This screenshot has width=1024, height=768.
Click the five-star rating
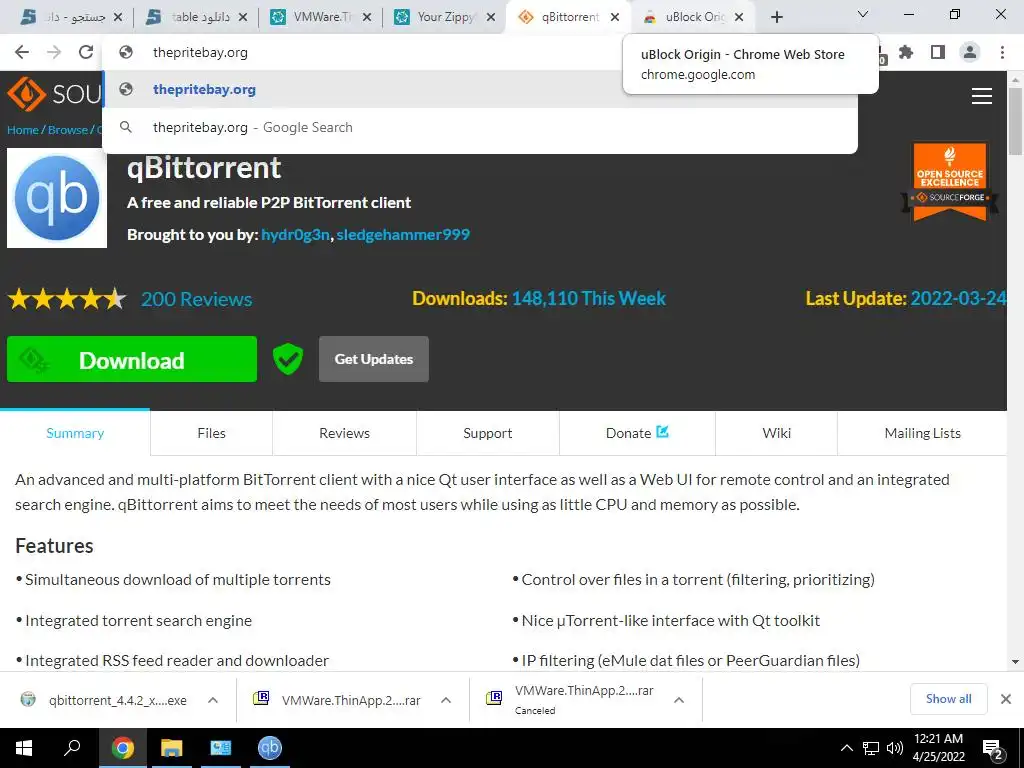point(67,299)
